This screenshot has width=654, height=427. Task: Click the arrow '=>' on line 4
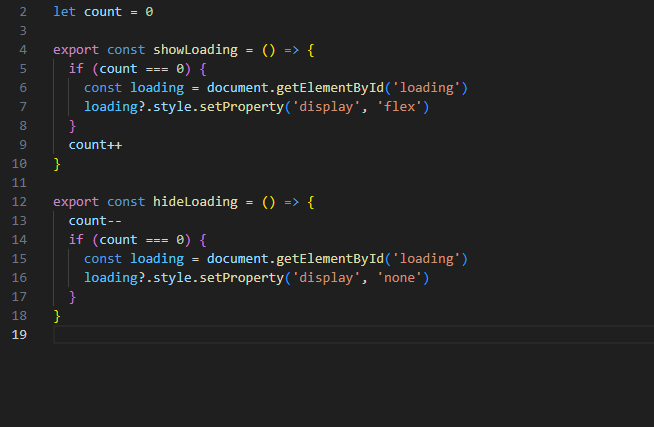292,50
